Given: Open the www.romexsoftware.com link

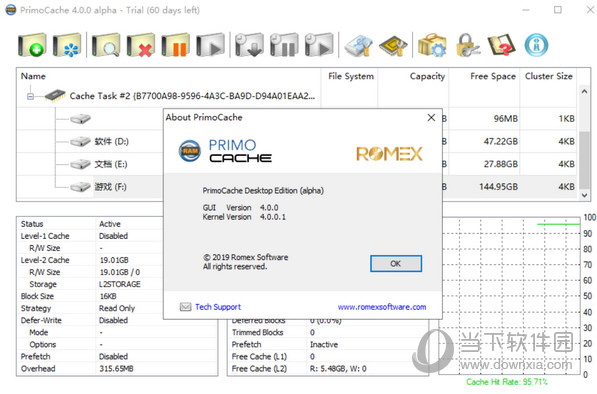Looking at the screenshot, I should [382, 307].
